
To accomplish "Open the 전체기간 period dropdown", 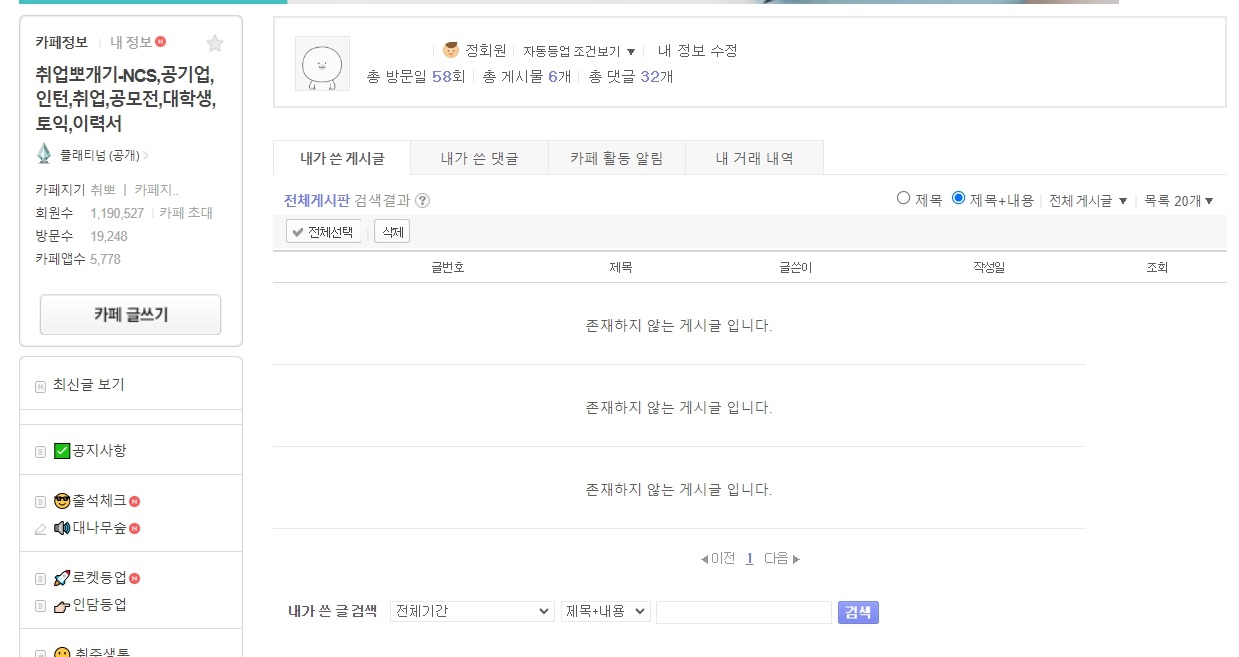I will pos(470,611).
